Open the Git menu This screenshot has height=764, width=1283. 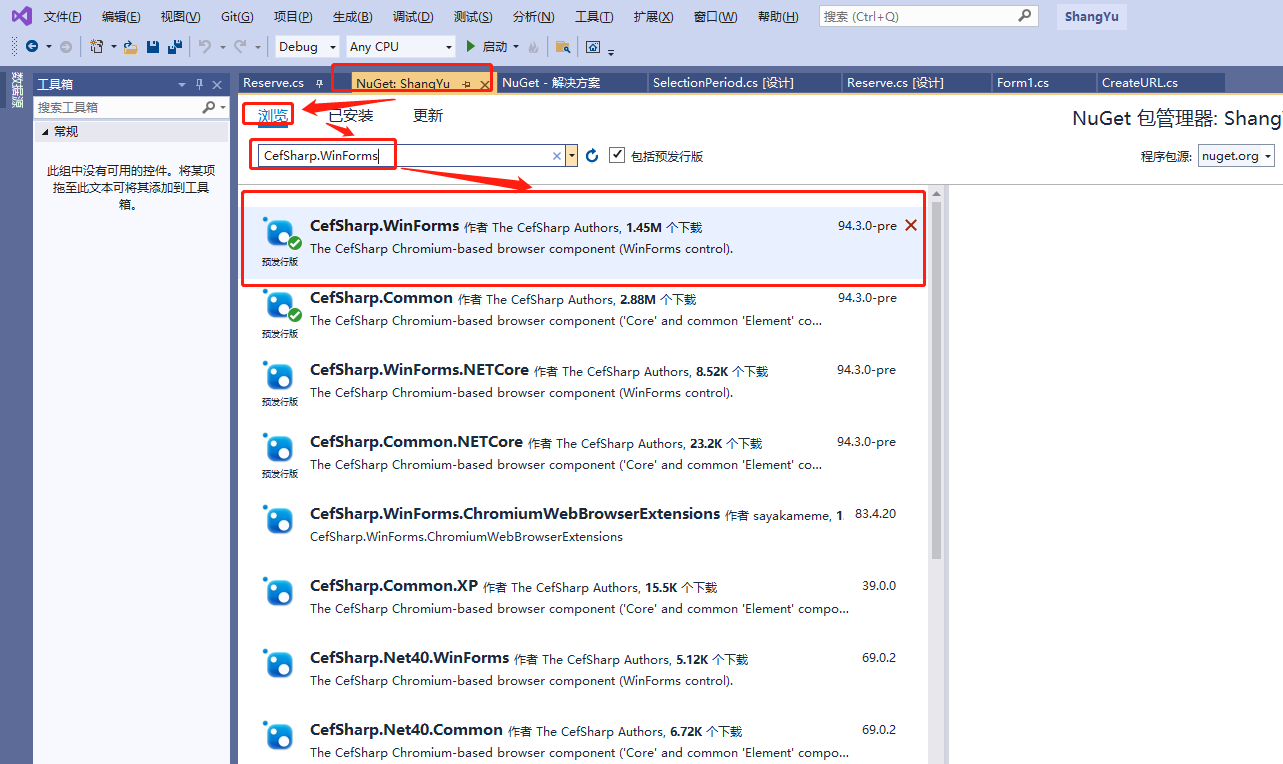pyautogui.click(x=237, y=17)
